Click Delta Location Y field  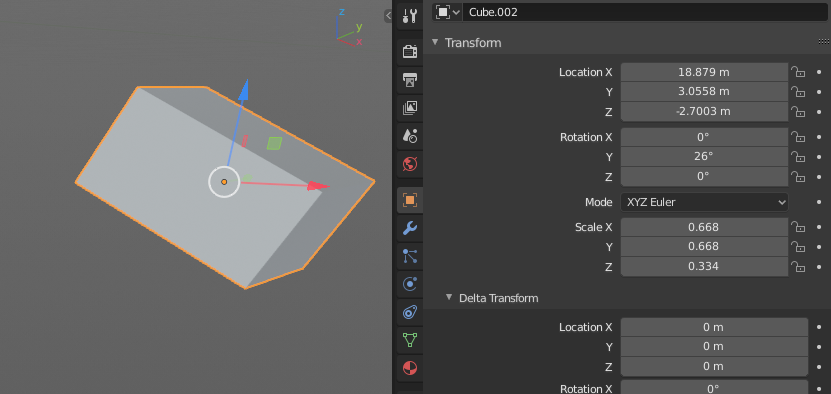click(x=714, y=347)
